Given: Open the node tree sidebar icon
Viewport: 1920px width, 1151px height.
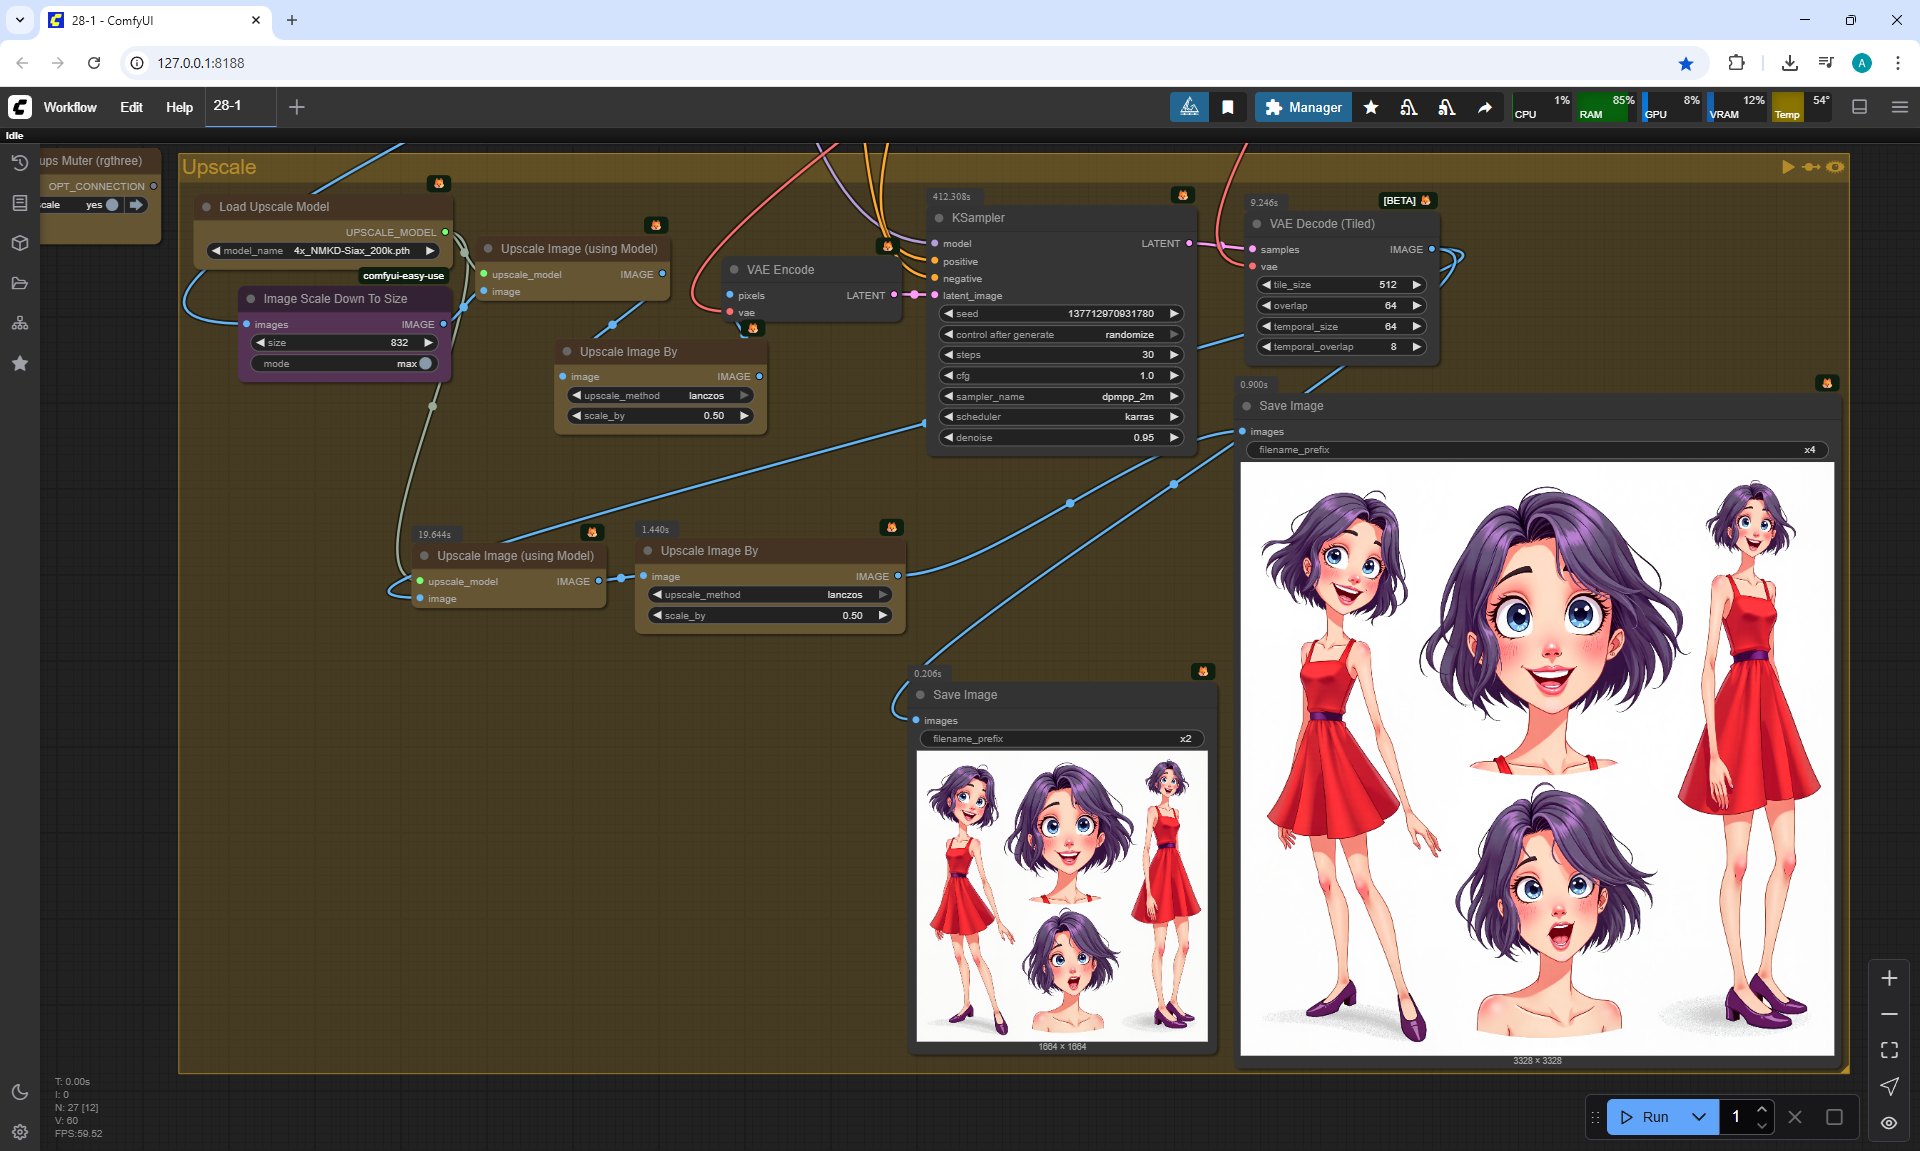Looking at the screenshot, I should pos(19,323).
